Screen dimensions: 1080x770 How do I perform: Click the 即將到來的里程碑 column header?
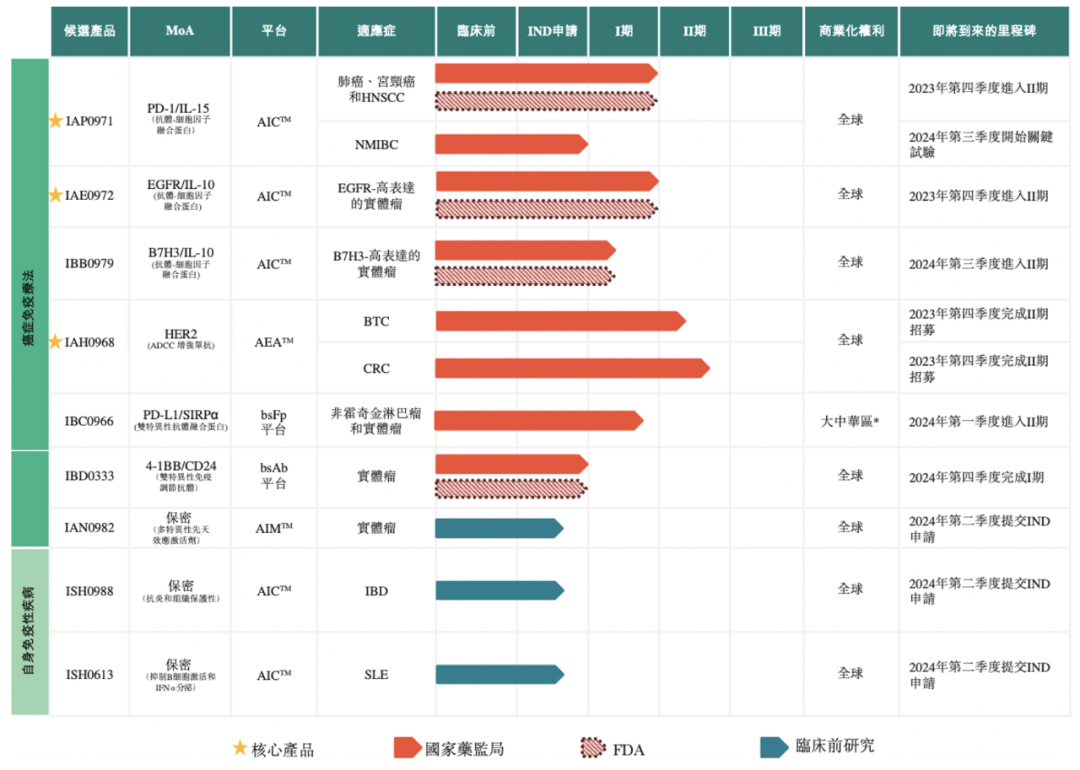[984, 31]
